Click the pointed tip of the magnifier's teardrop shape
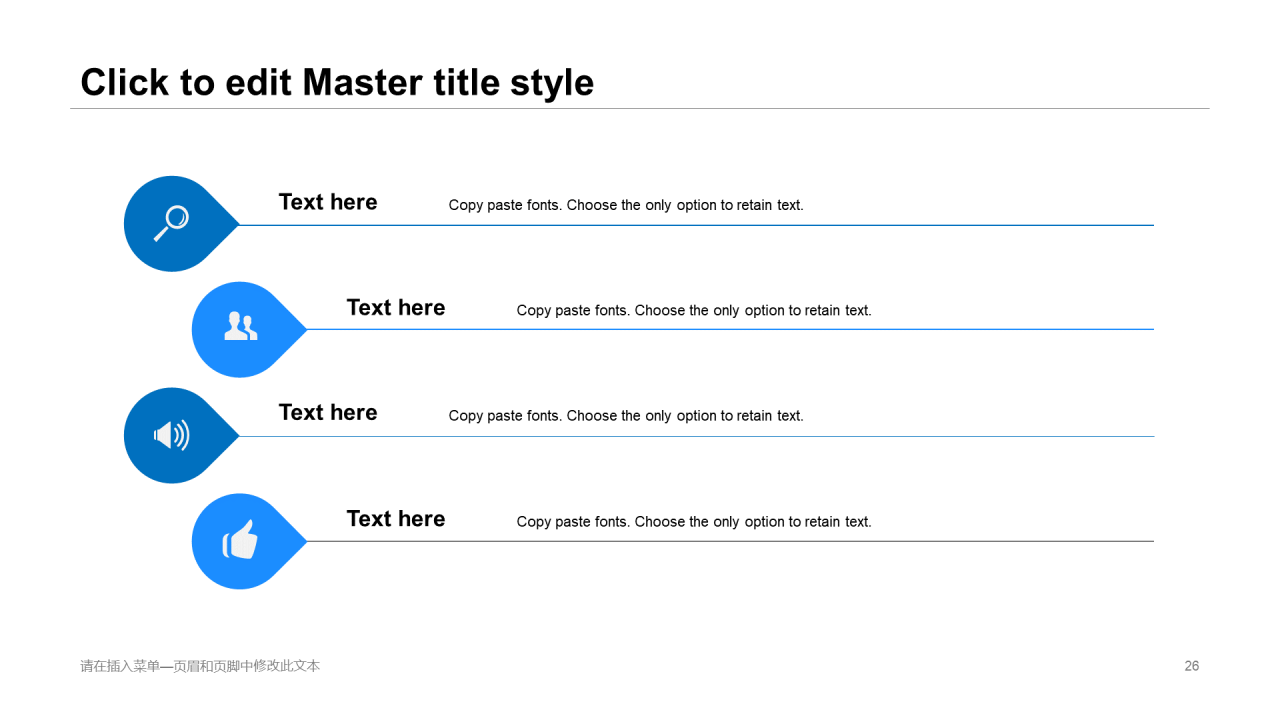The image size is (1280, 720). pyautogui.click(x=236, y=225)
